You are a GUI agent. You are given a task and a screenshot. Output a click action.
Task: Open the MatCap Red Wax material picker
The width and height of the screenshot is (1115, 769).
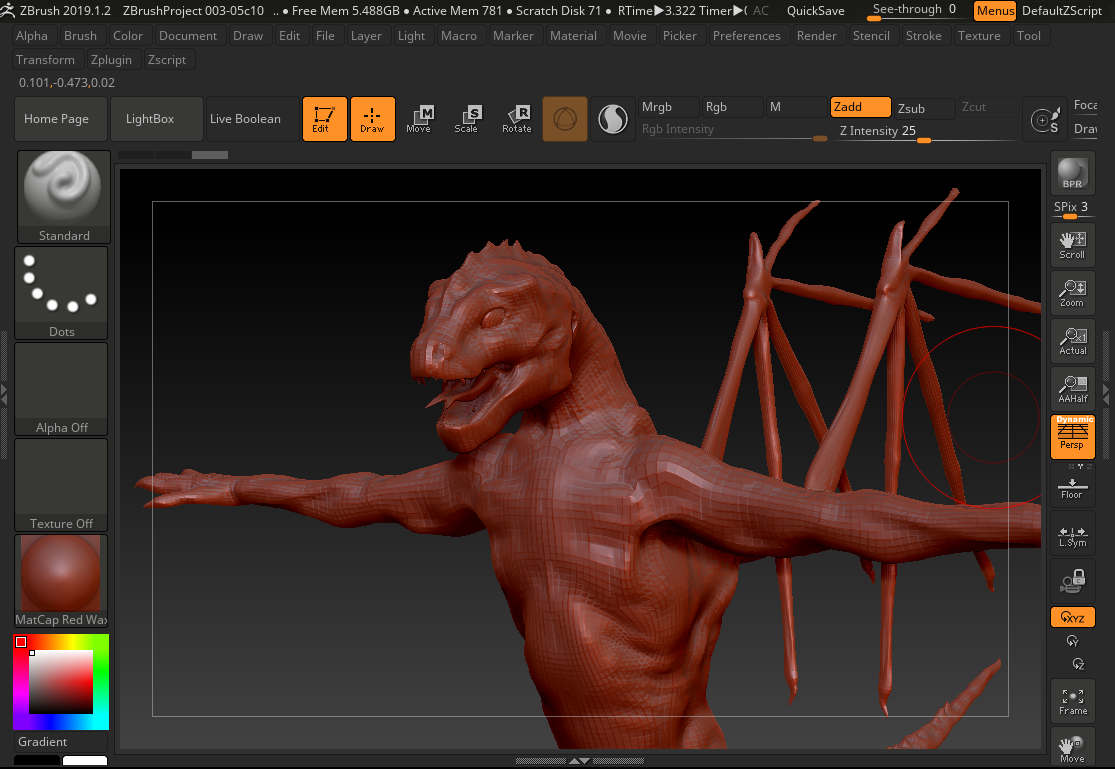click(62, 580)
